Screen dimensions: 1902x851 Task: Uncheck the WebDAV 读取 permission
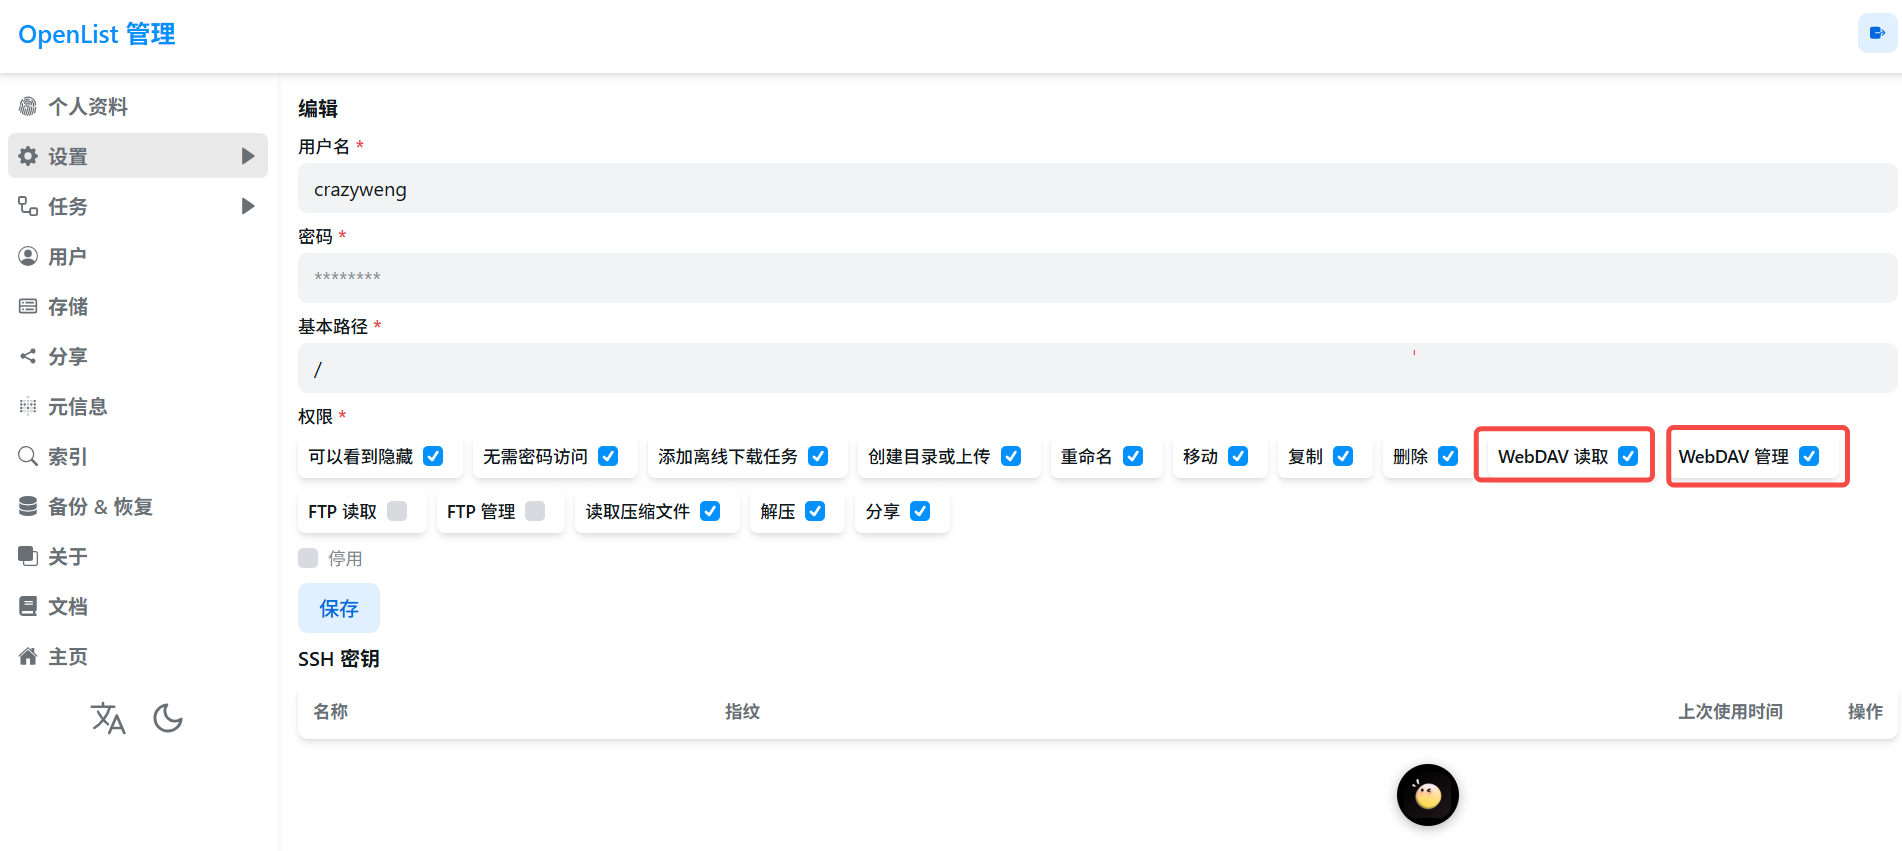pos(1628,456)
